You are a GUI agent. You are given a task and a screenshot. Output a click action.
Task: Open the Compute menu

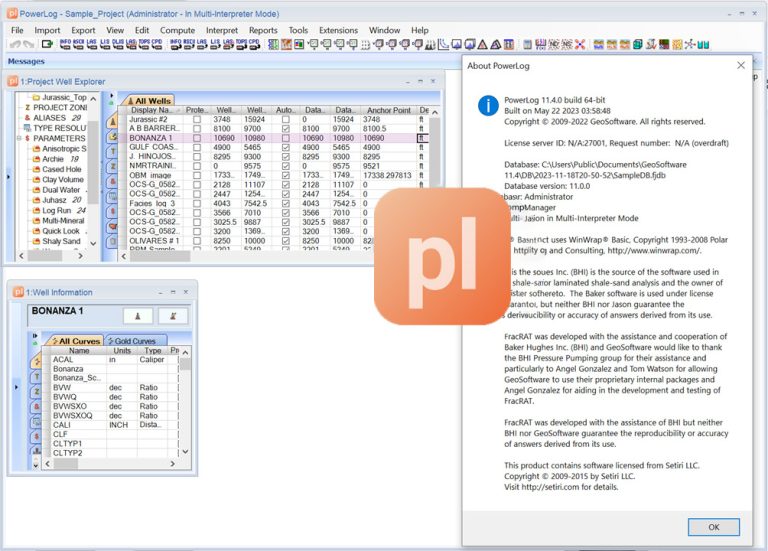click(177, 30)
